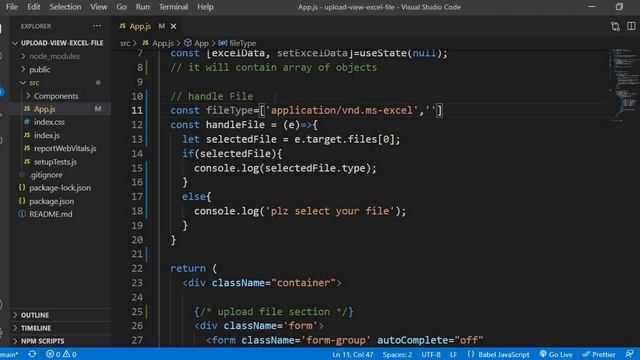Viewport: 640px width, 360px height.
Task: Open the Go menu
Action: point(121,7)
